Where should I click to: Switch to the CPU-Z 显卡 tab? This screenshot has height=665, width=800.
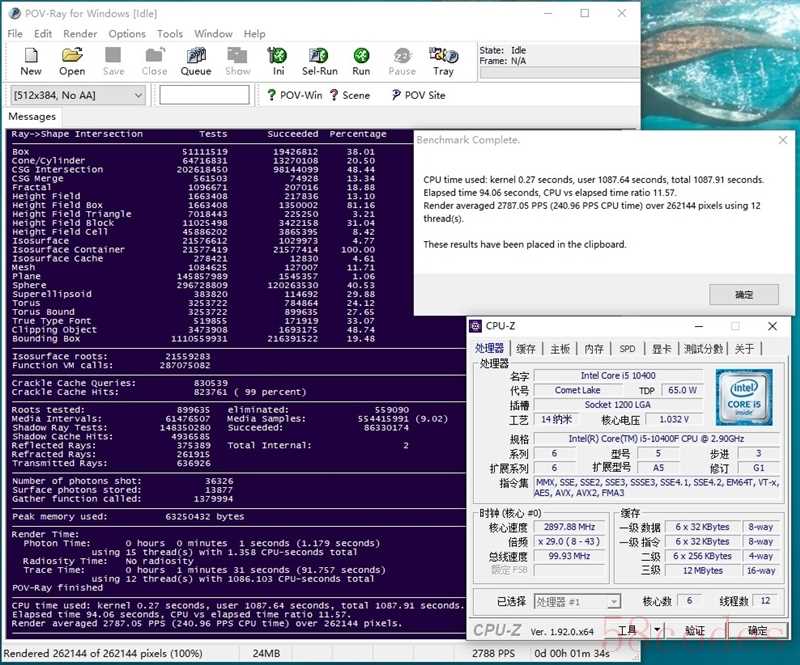click(x=661, y=349)
